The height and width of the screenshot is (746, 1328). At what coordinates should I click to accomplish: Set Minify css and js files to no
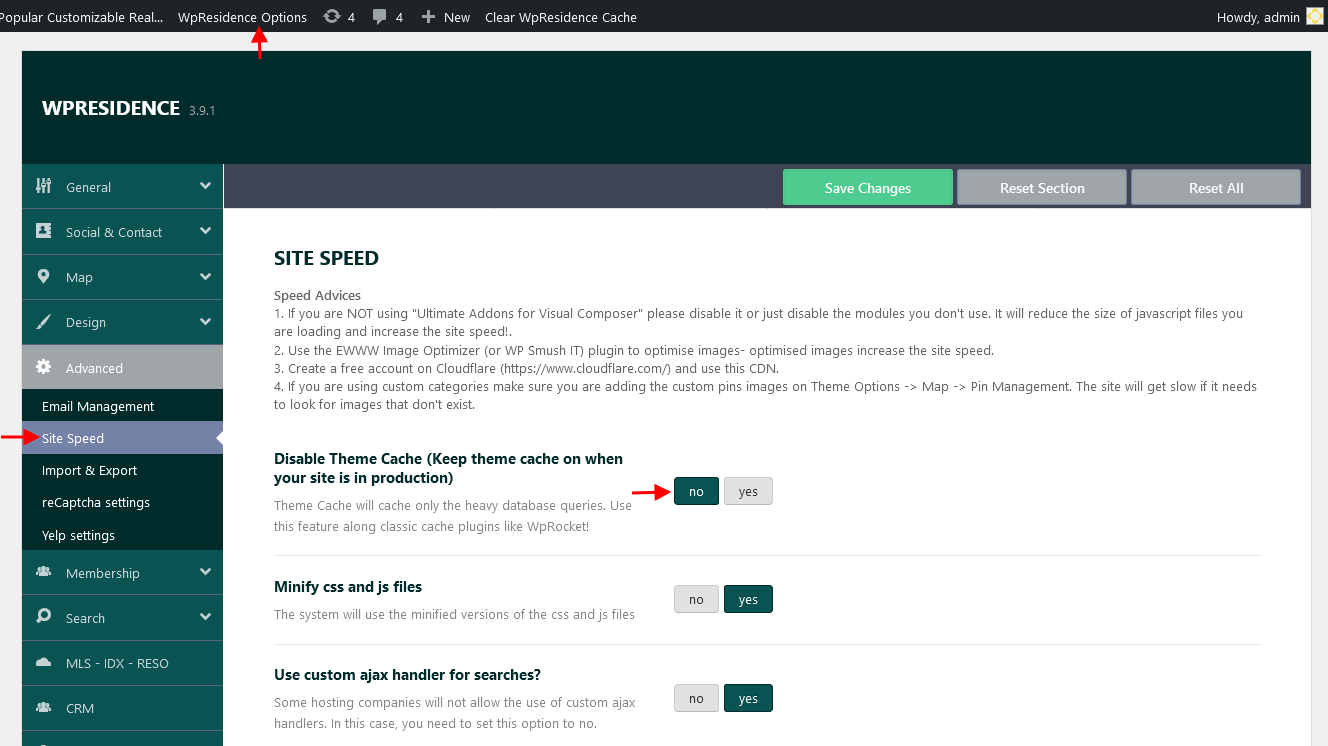[x=696, y=599]
